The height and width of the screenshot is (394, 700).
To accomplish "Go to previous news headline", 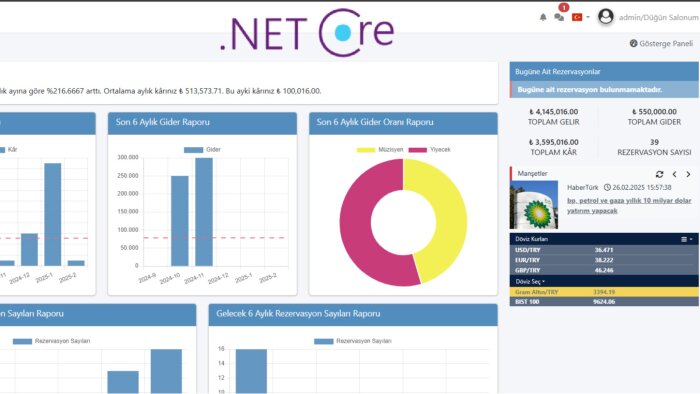I will (675, 174).
